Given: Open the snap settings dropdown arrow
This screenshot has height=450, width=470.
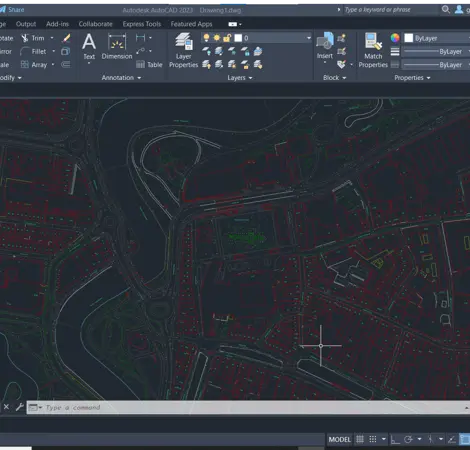Looking at the screenshot, I should (x=384, y=439).
